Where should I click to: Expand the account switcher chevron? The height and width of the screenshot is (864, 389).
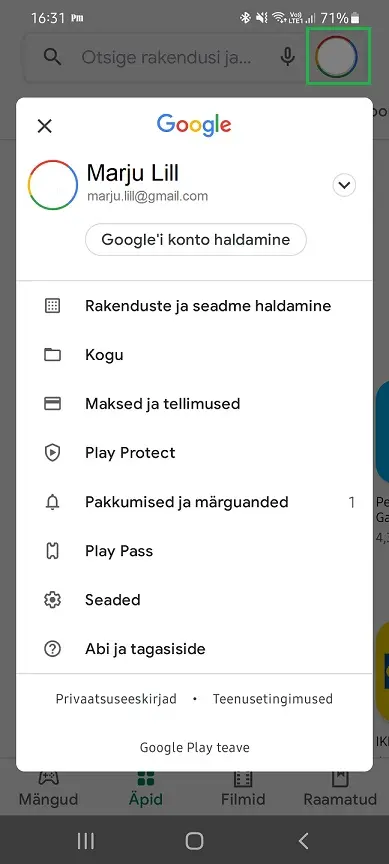point(344,185)
